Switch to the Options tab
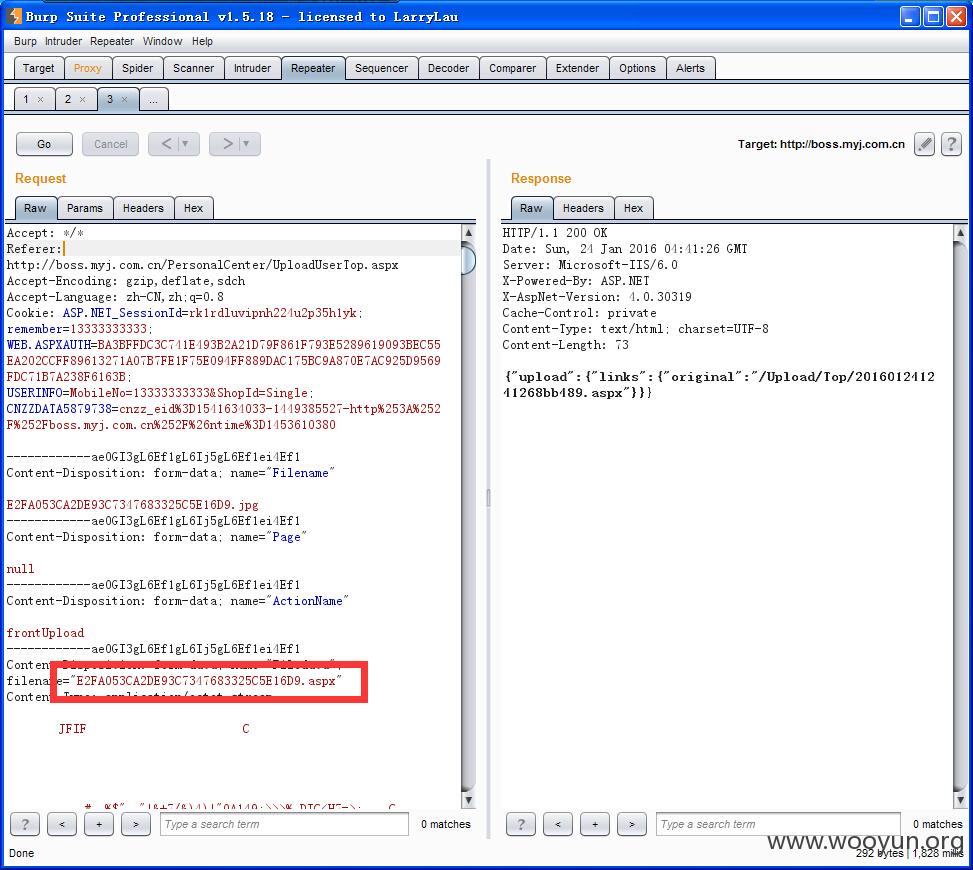973x870 pixels. point(637,68)
